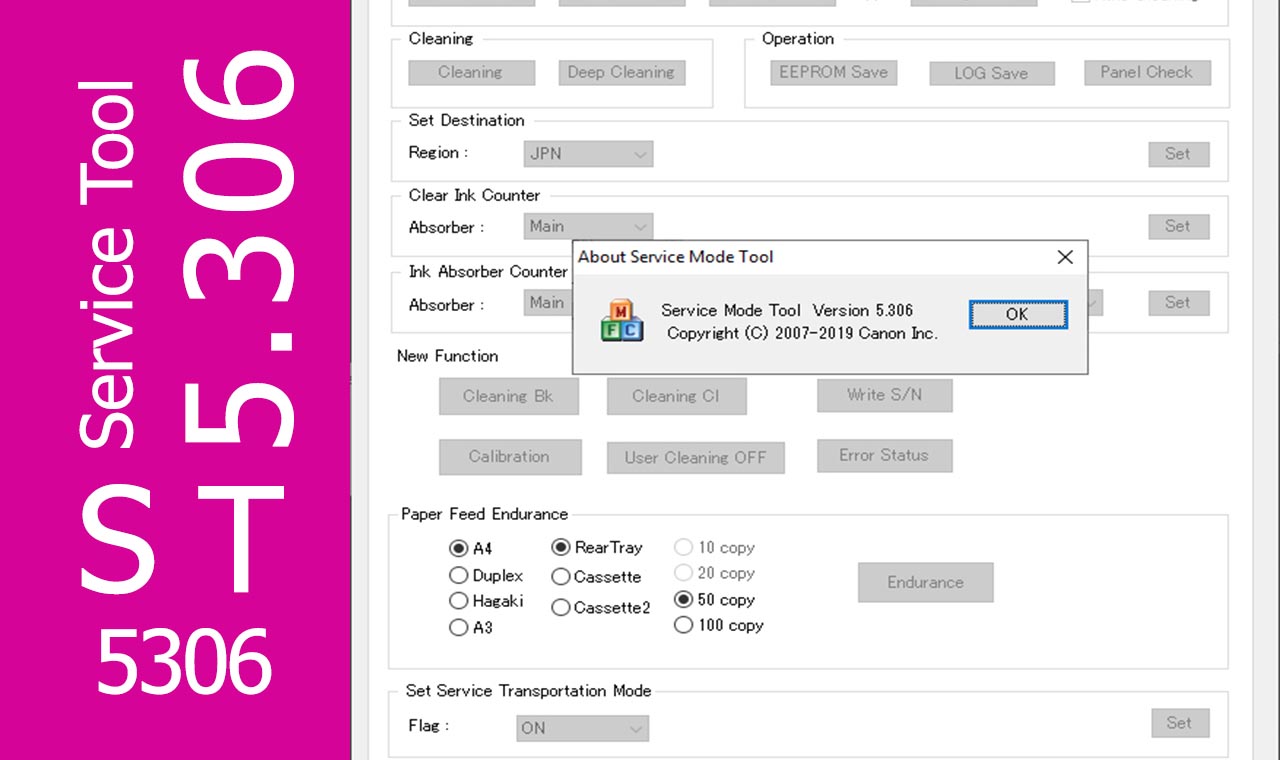Click the Error Status button
Viewport: 1280px width, 760px height.
tap(884, 455)
